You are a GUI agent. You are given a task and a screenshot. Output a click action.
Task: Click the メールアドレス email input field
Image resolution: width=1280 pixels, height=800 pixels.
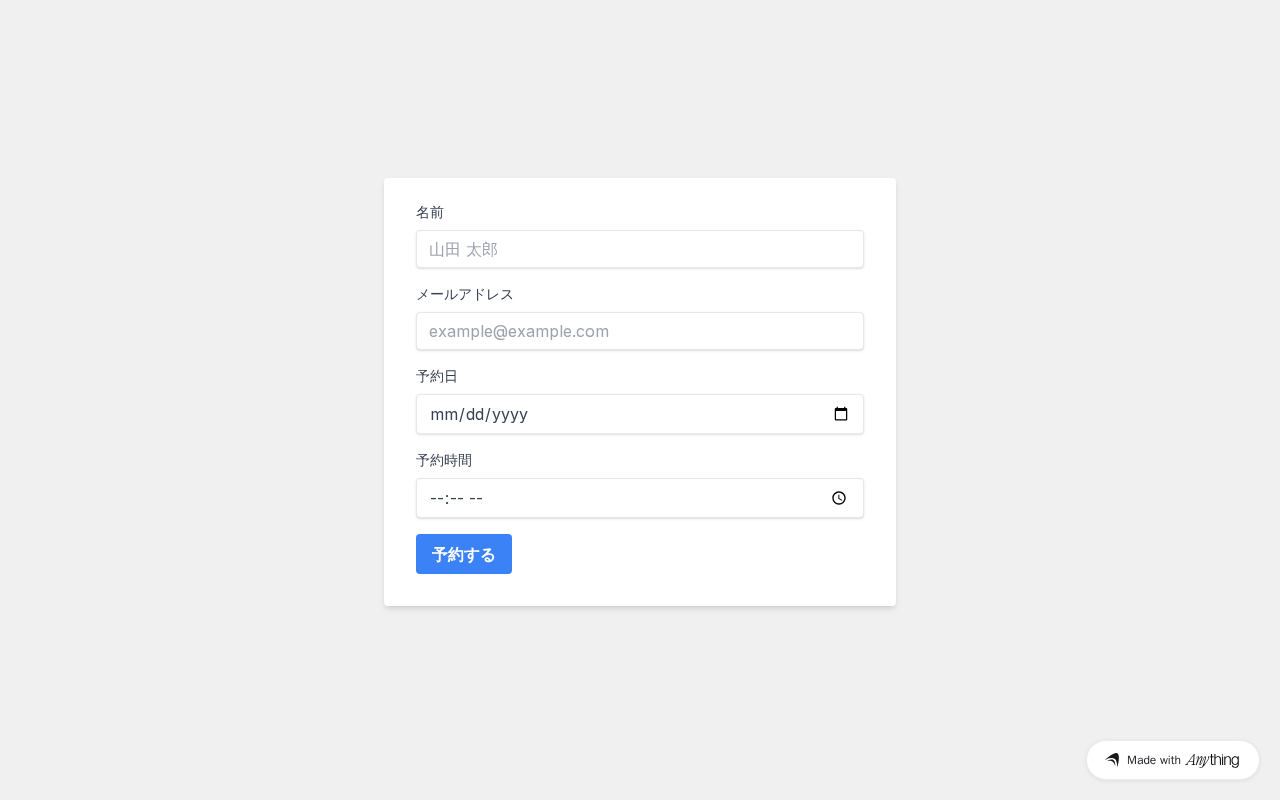[x=640, y=331]
